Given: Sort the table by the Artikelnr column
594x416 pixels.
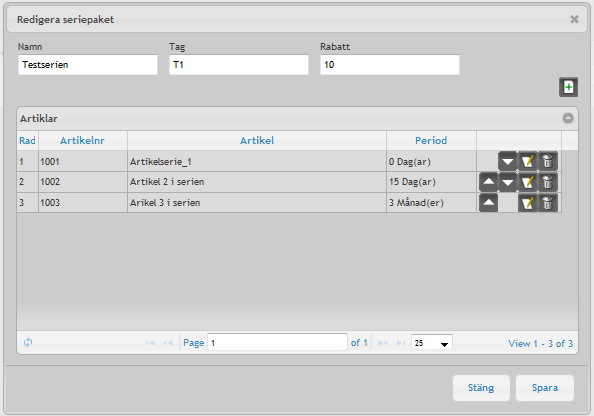Looking at the screenshot, I should pos(83,141).
